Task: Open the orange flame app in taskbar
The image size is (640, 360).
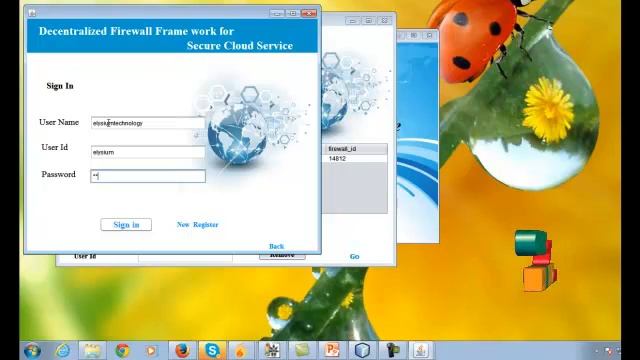Action: (x=241, y=351)
